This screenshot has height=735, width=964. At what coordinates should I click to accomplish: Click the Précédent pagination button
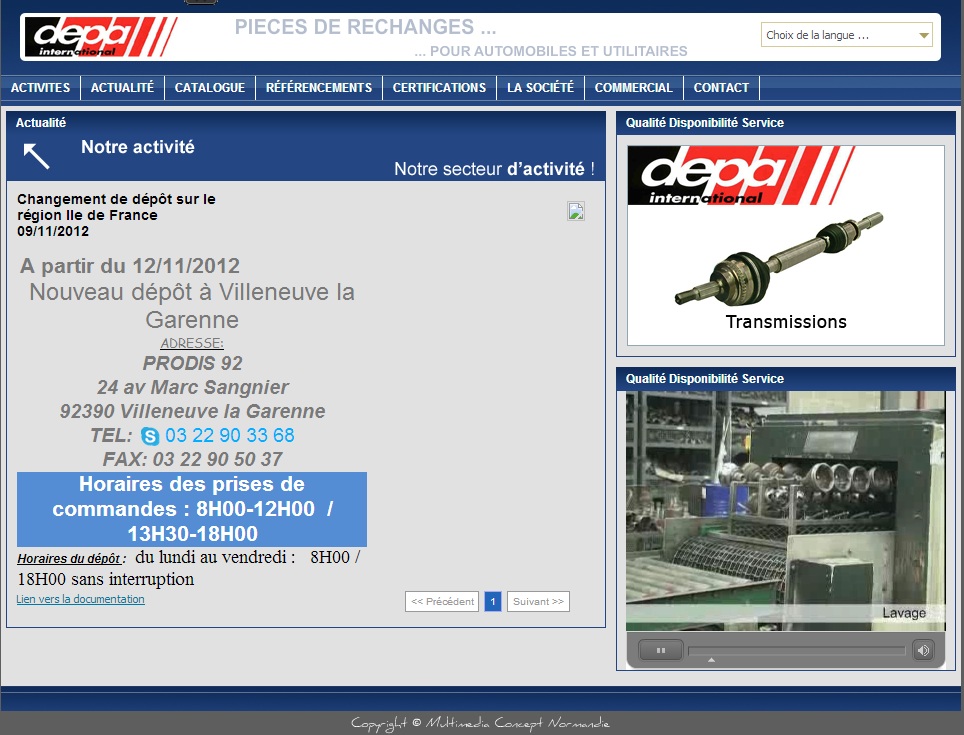pyautogui.click(x=442, y=602)
